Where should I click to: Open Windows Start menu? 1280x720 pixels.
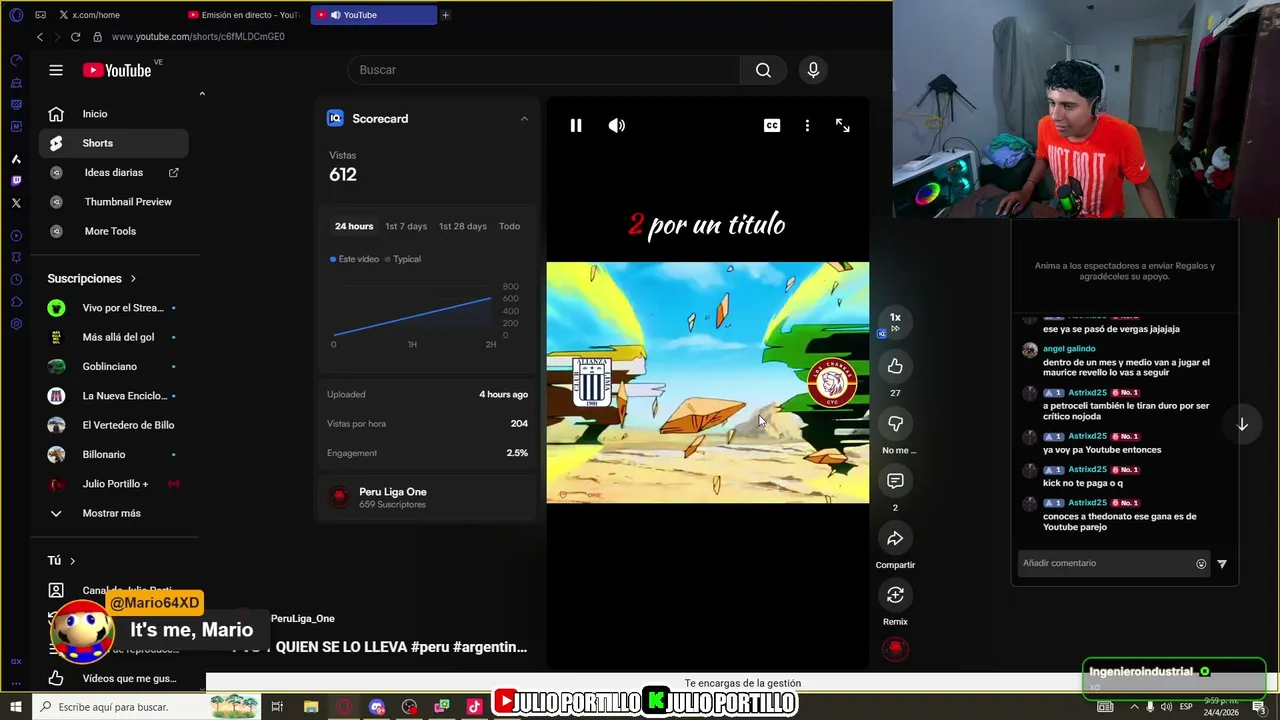click(x=16, y=707)
